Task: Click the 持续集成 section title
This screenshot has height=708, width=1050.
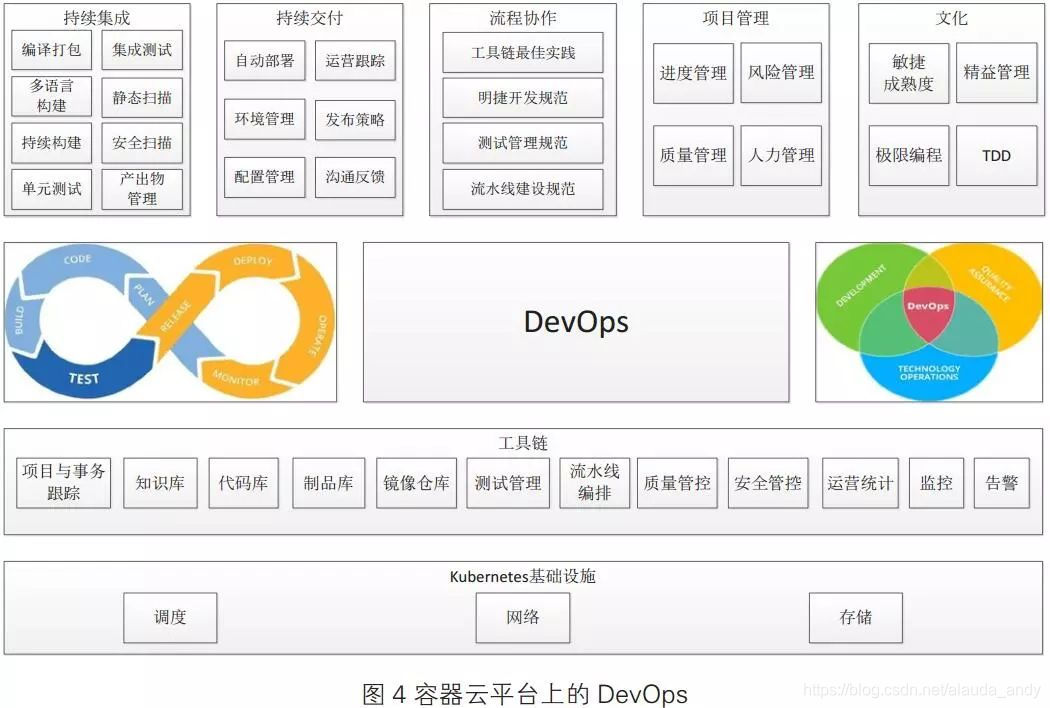Action: [97, 17]
